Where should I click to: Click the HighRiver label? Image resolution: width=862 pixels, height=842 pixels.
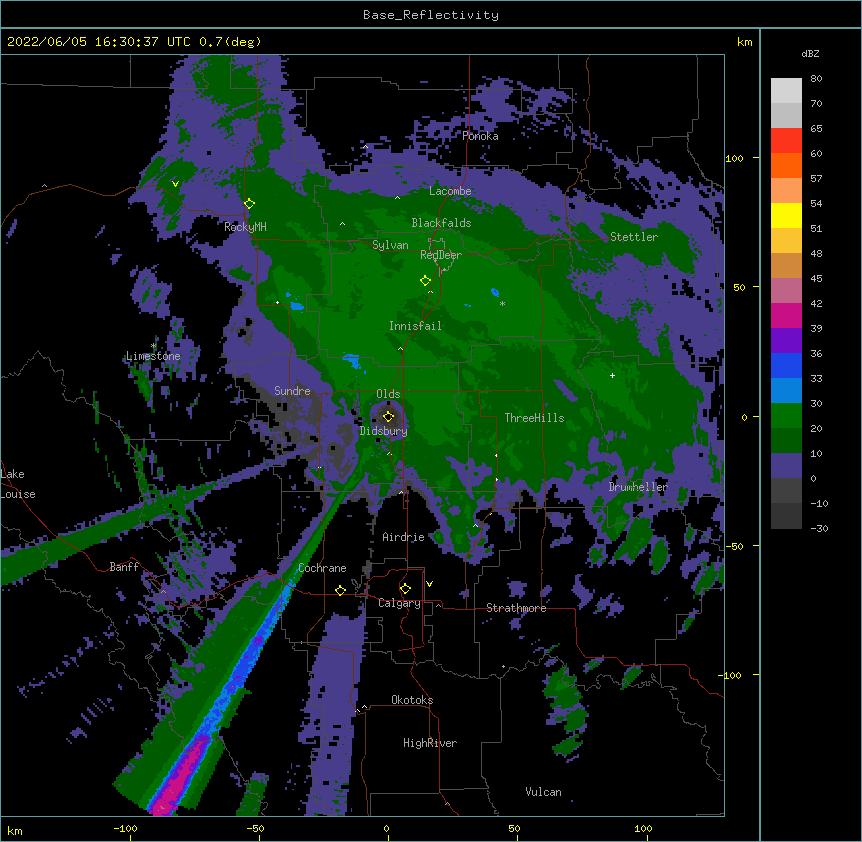click(x=430, y=743)
